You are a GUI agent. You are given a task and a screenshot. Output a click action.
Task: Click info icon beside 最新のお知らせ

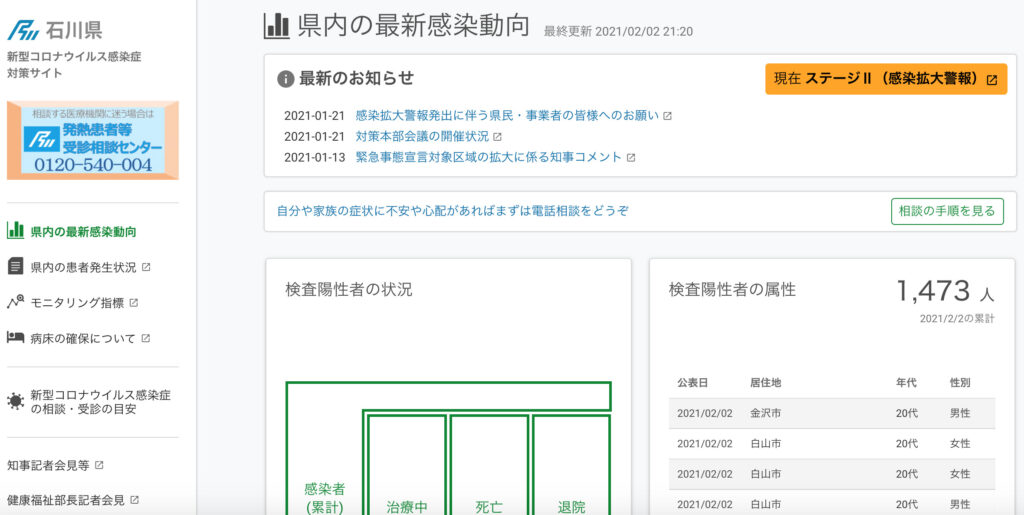[x=285, y=79]
